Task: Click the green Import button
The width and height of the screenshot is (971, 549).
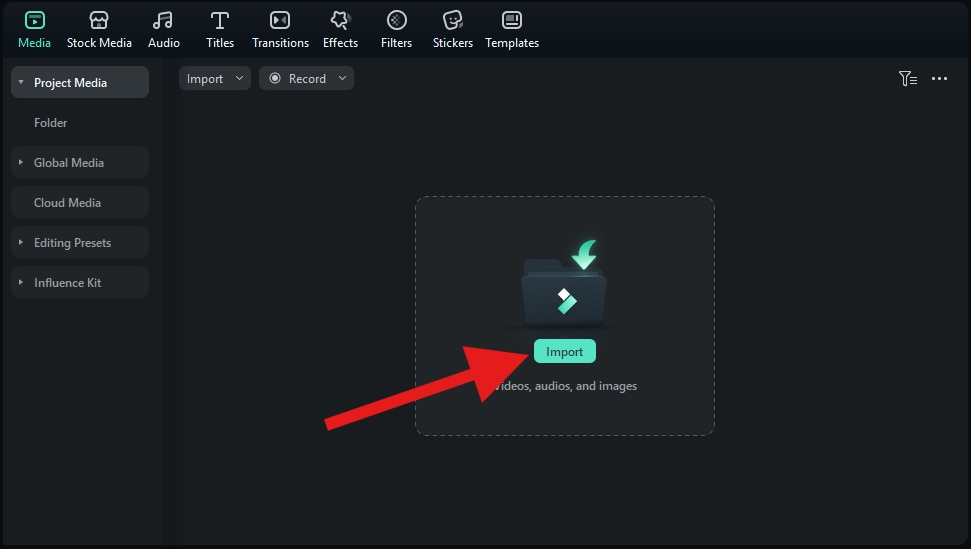Action: (564, 352)
